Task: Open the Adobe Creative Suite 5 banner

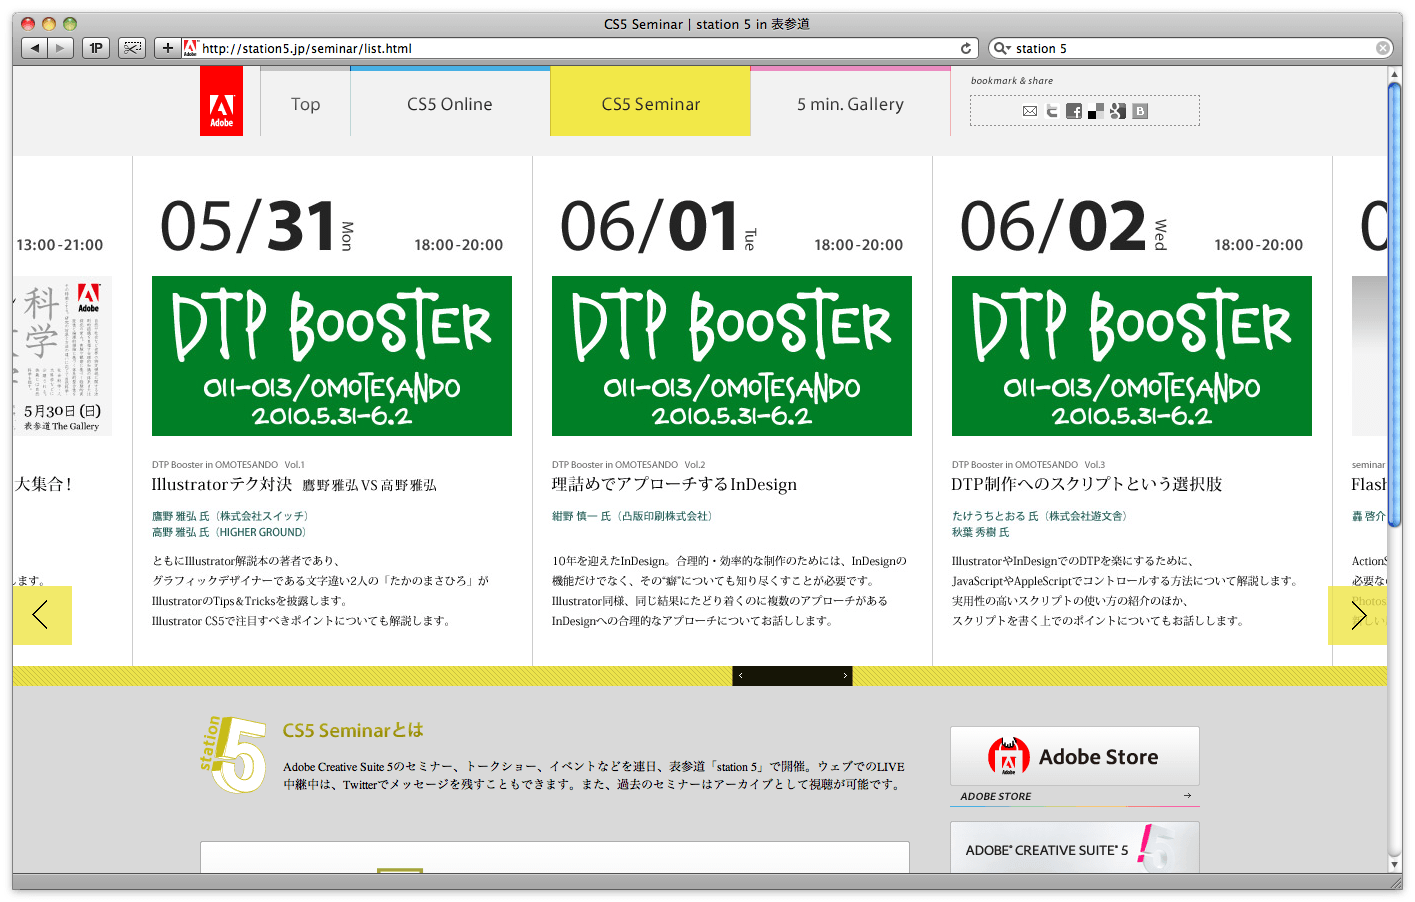Action: 1075,848
